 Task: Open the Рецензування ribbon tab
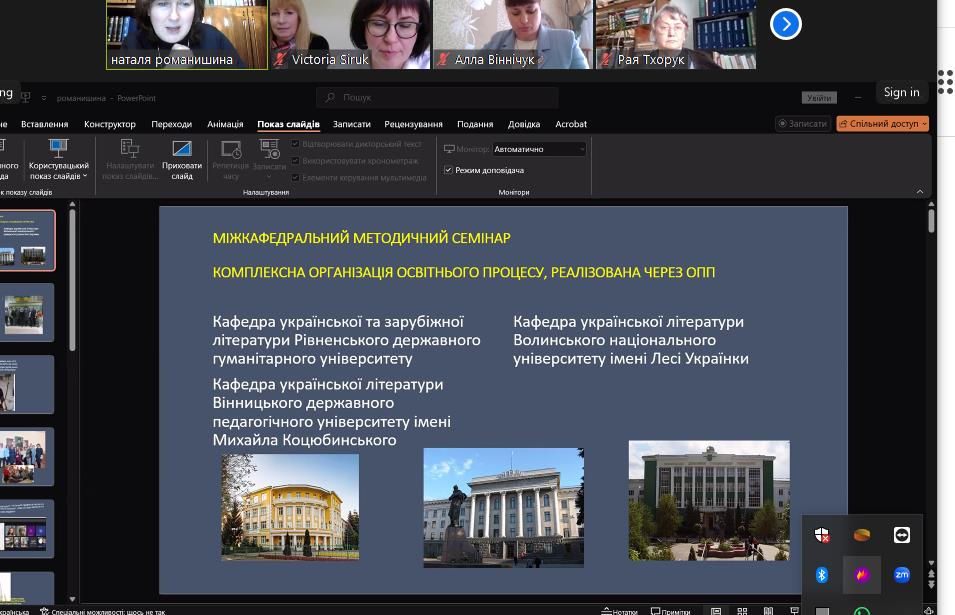point(413,124)
